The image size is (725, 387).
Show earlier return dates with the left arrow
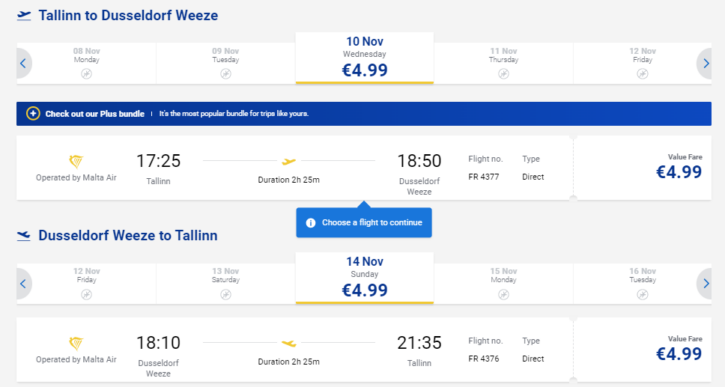pos(23,283)
